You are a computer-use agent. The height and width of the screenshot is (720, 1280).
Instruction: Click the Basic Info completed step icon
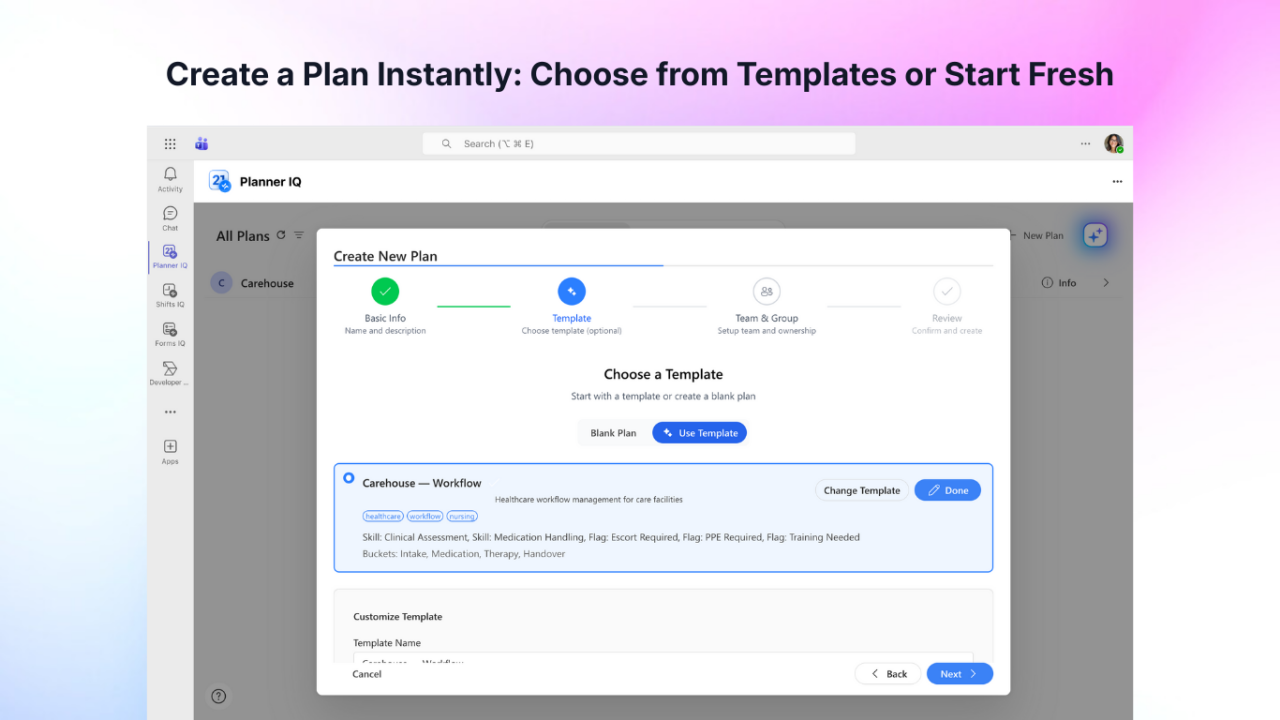pos(385,292)
